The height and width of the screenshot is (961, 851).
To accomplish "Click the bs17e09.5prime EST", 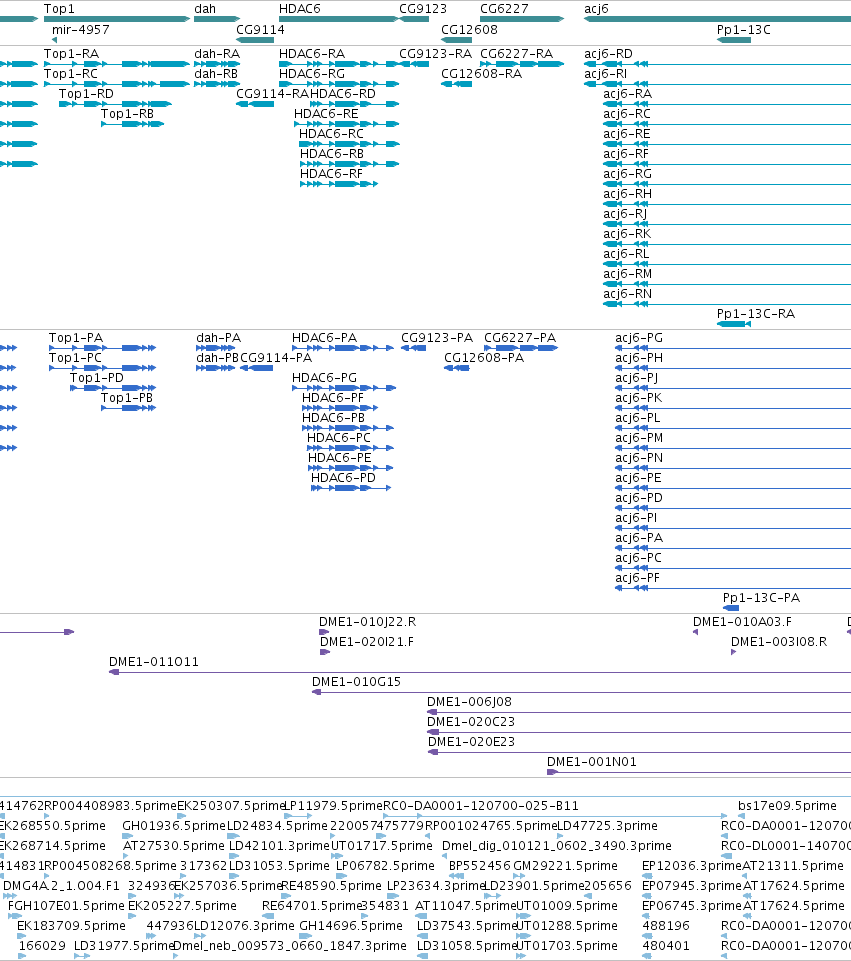I will (741, 816).
